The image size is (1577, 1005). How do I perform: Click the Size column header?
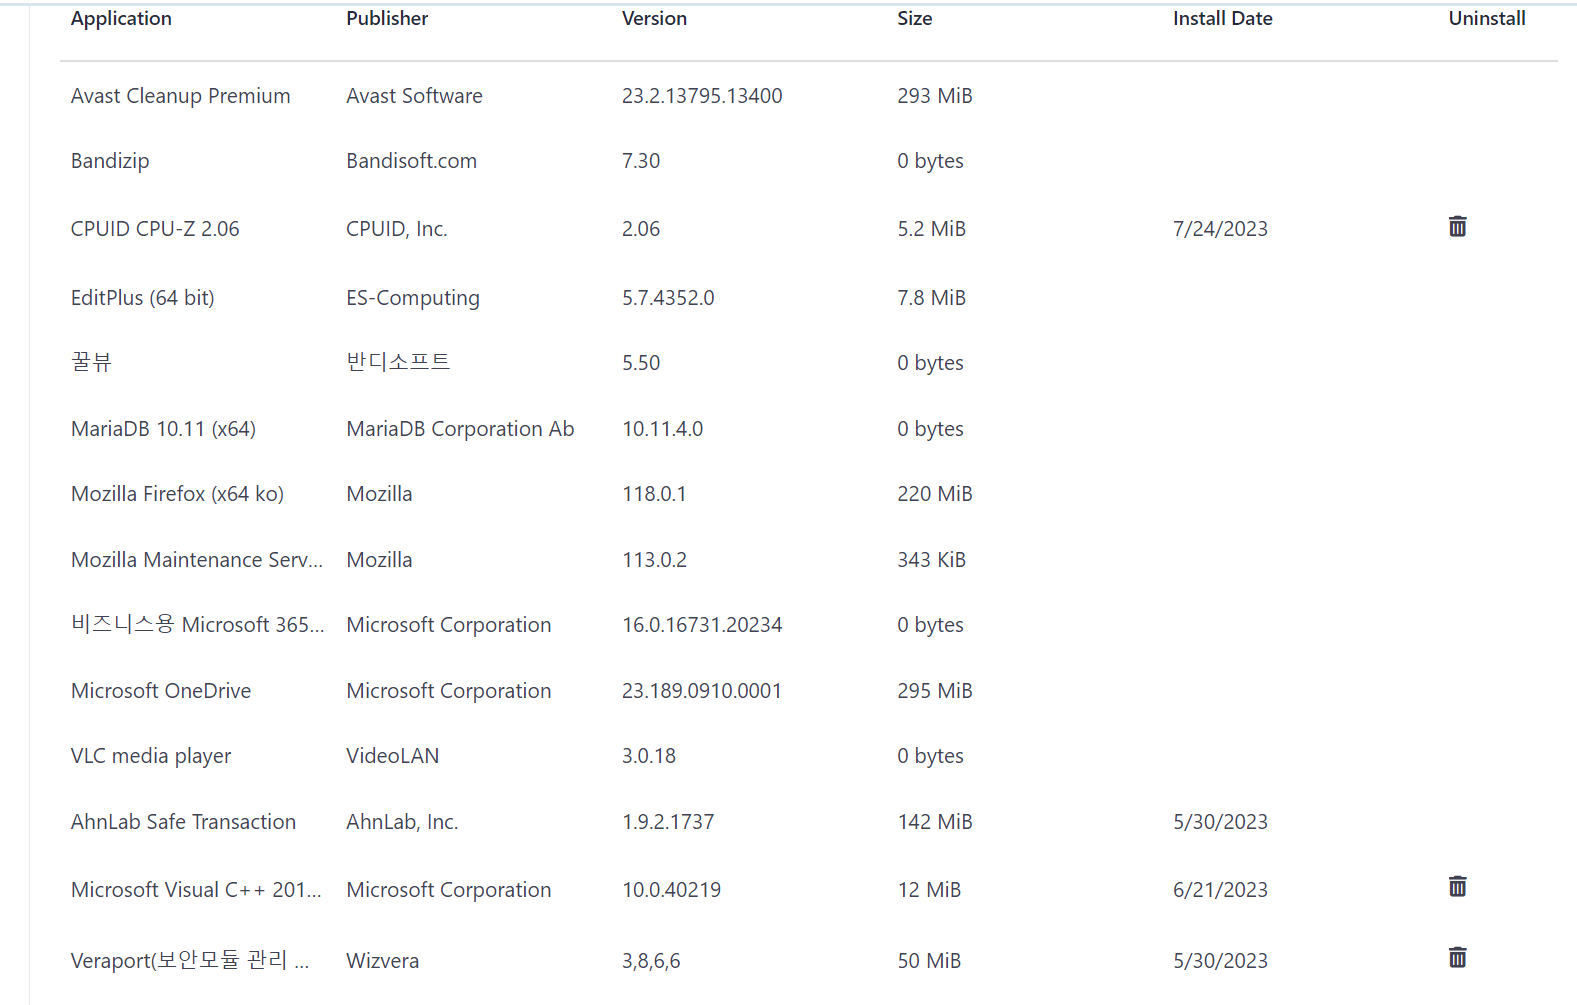coord(915,18)
